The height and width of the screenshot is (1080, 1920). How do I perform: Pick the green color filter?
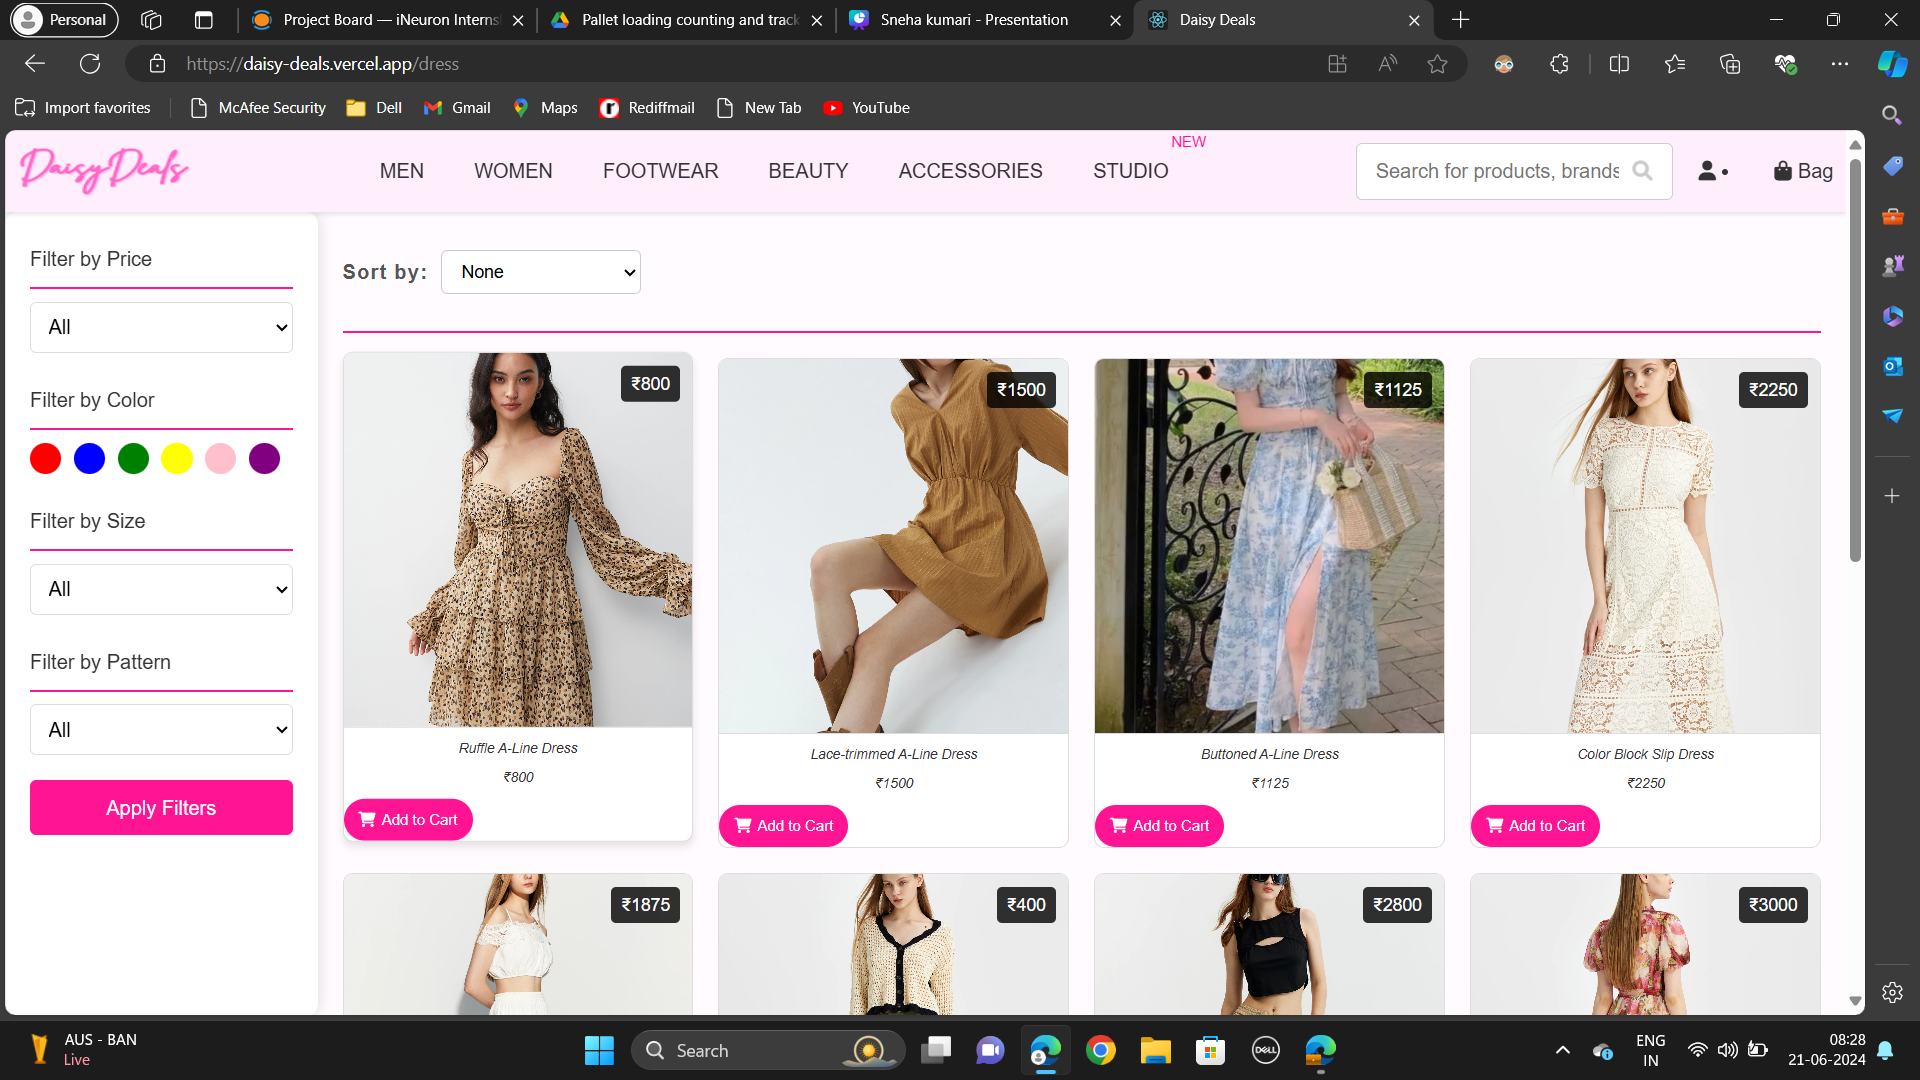[x=133, y=459]
